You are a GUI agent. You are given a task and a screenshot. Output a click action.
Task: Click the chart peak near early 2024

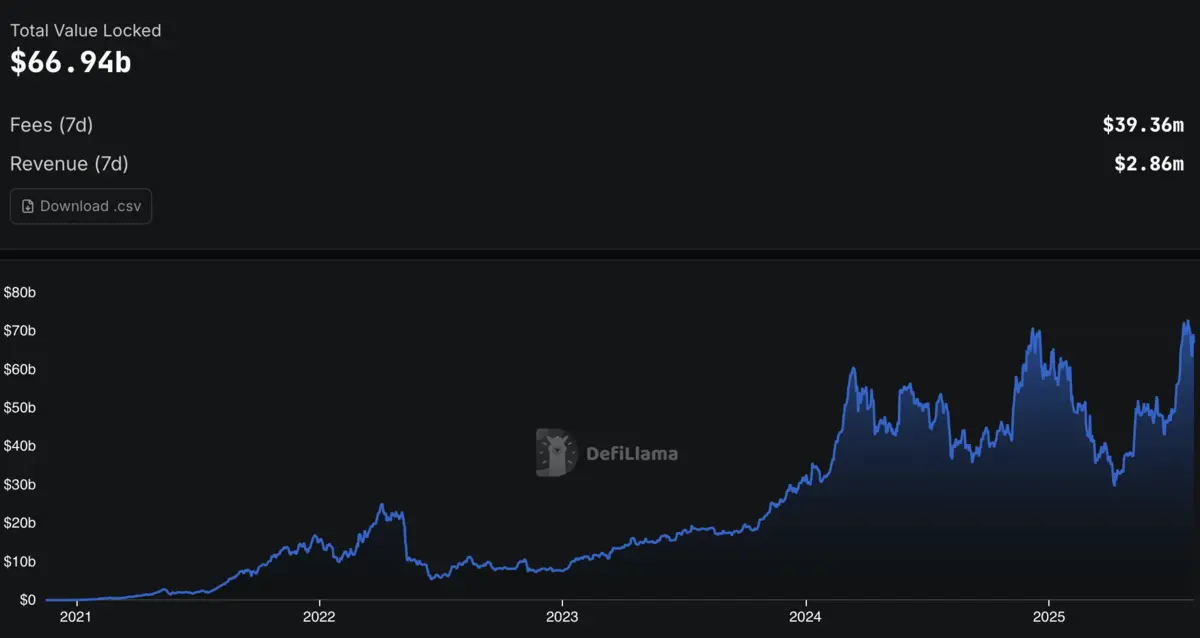[853, 370]
